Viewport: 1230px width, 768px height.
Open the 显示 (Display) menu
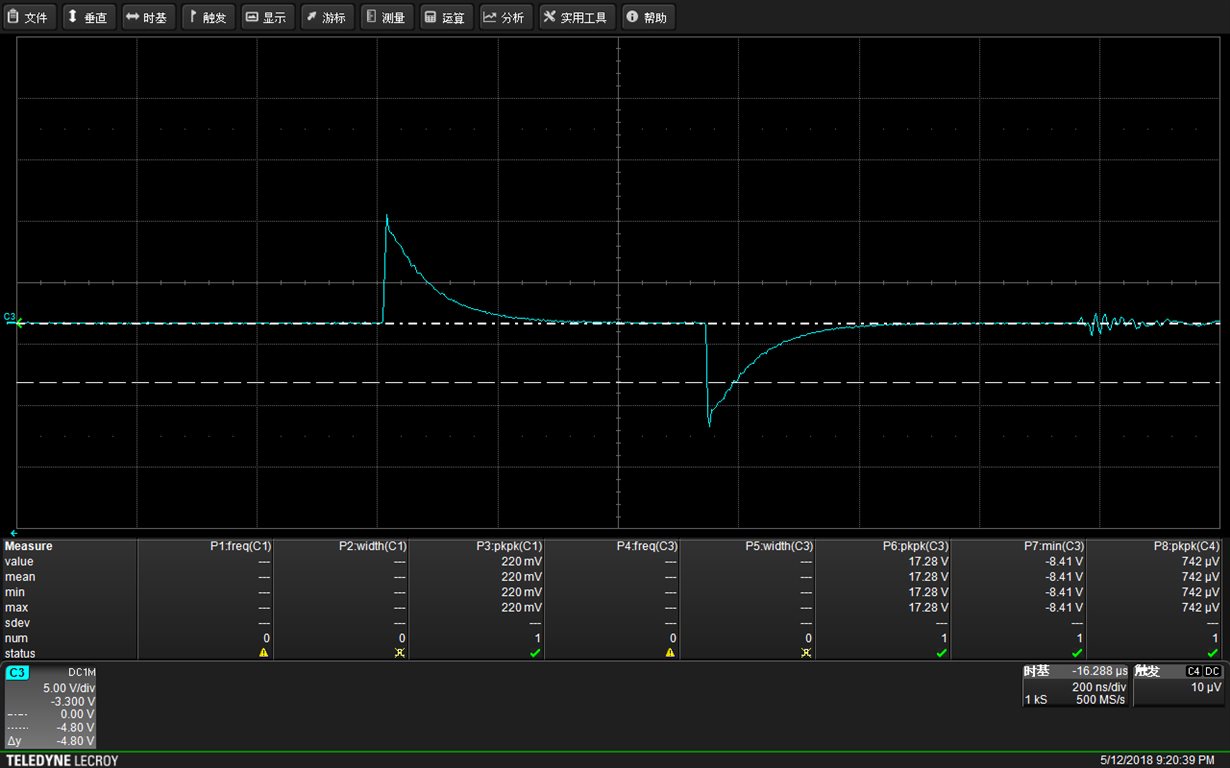click(x=267, y=17)
